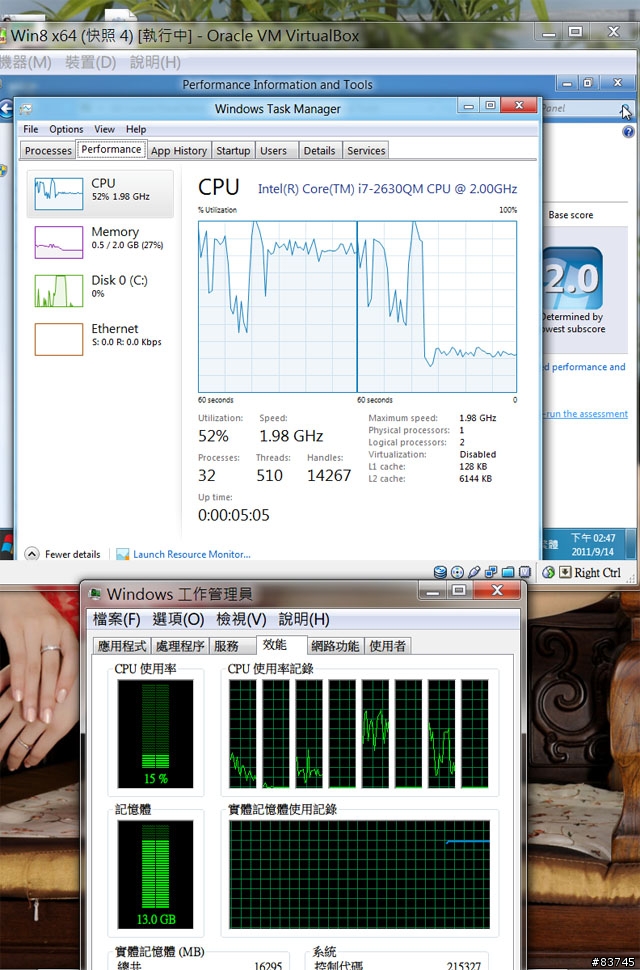The image size is (640, 970).
Task: Click the guest taskbar clock 下午 02:47
Action: click(592, 538)
